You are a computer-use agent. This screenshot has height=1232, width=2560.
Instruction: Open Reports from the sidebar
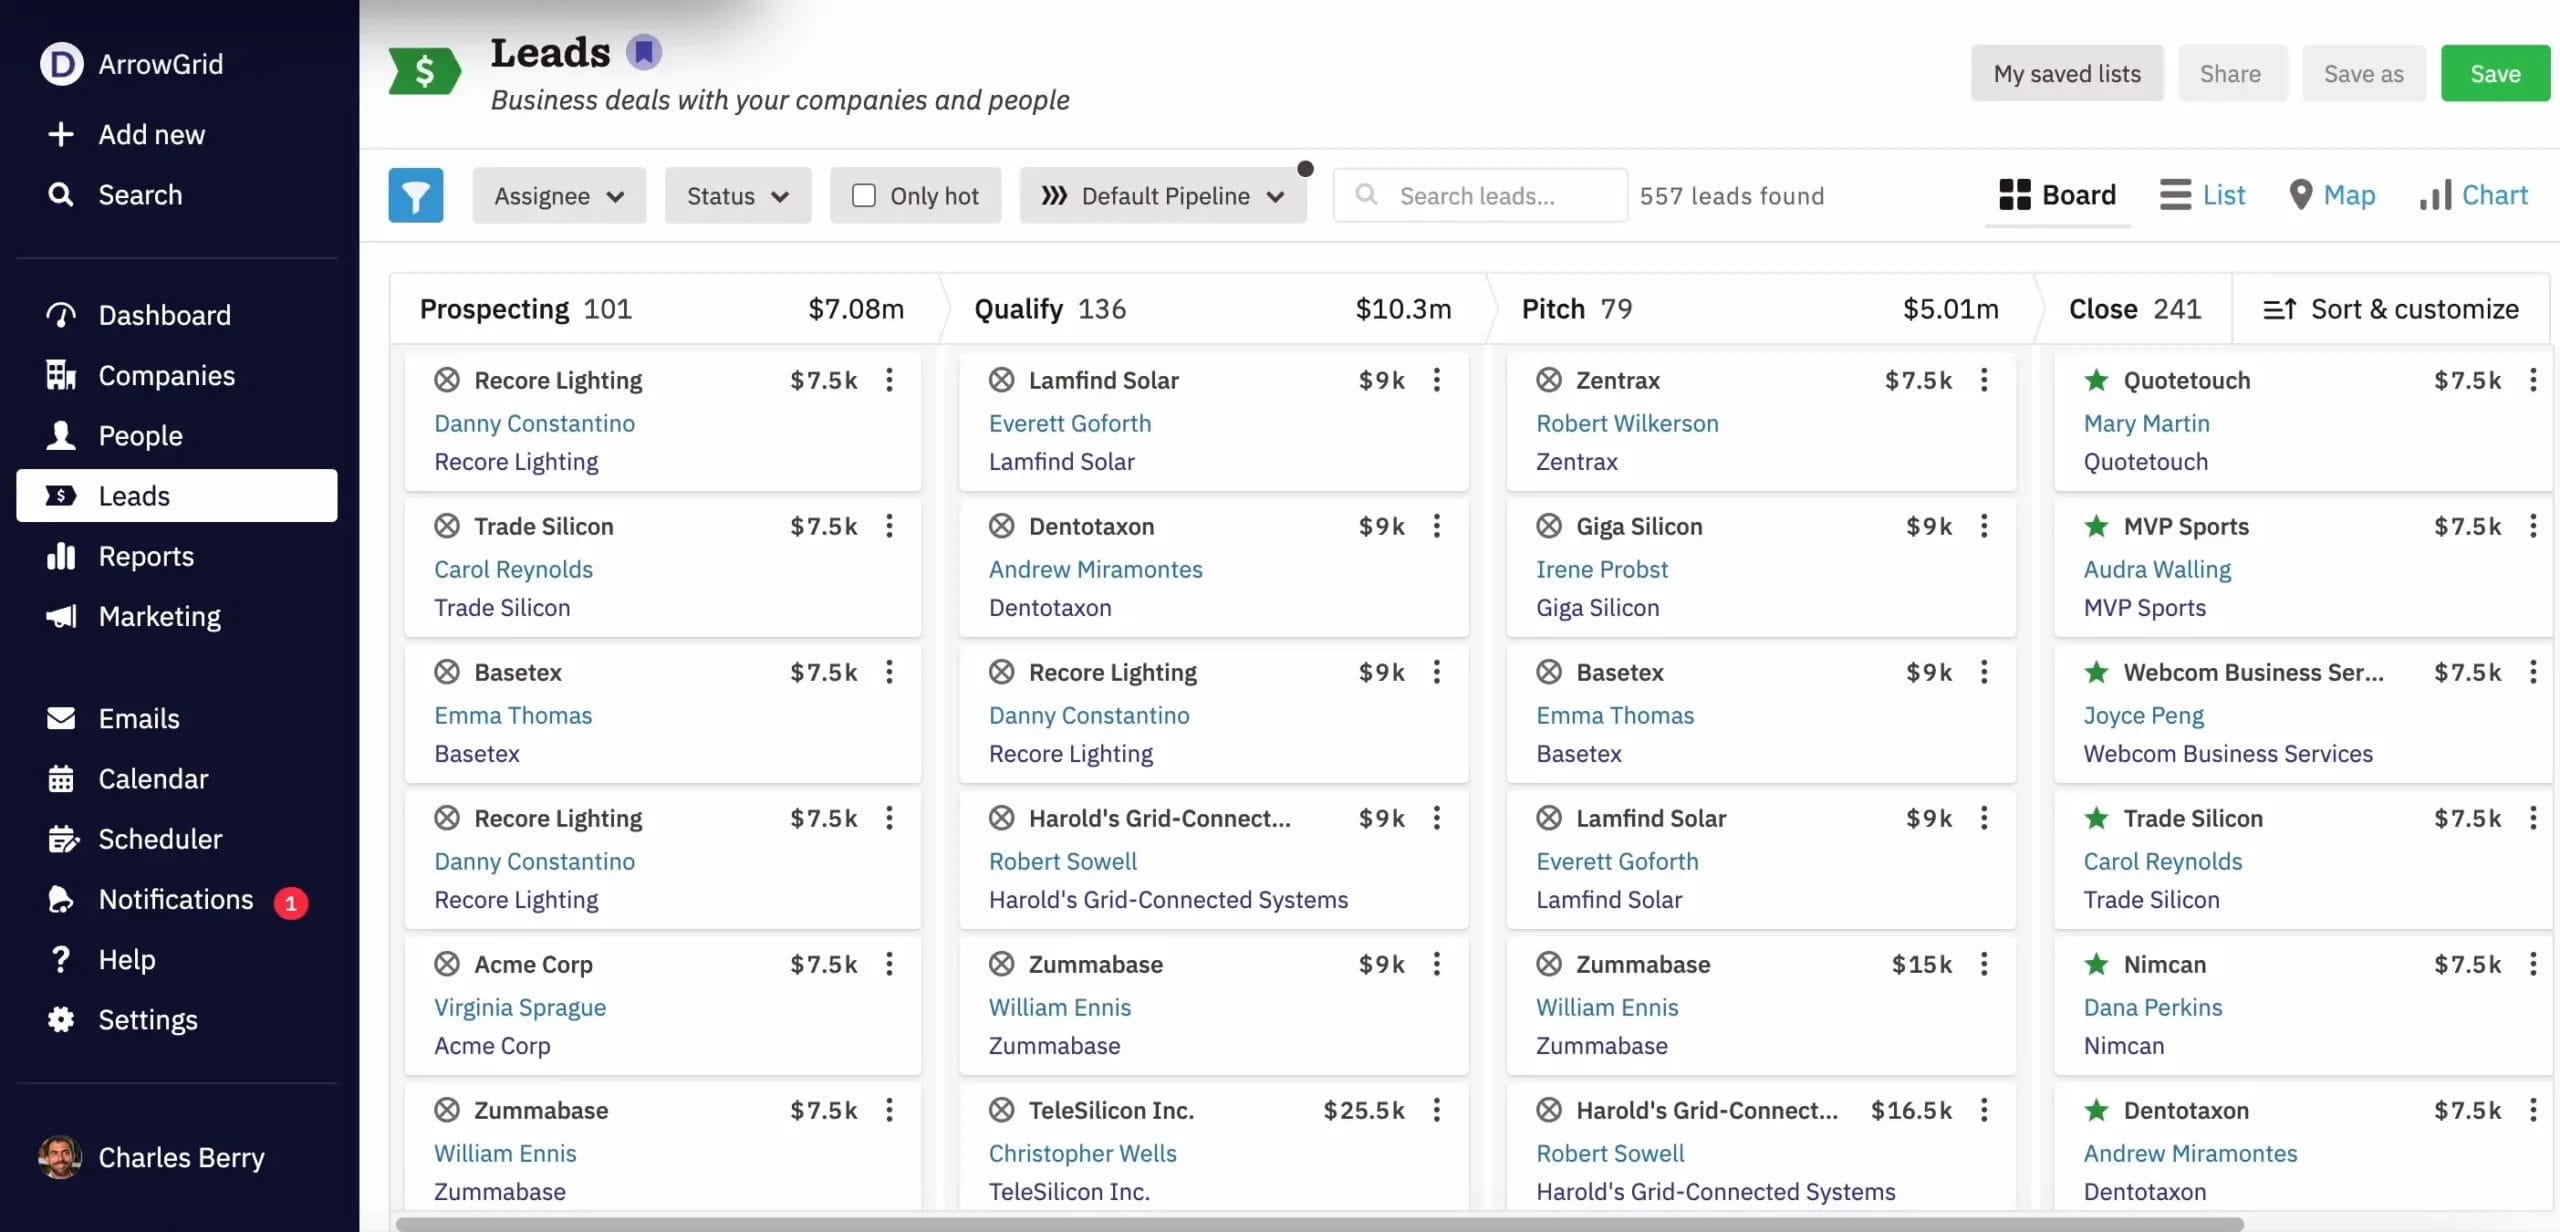(x=146, y=556)
